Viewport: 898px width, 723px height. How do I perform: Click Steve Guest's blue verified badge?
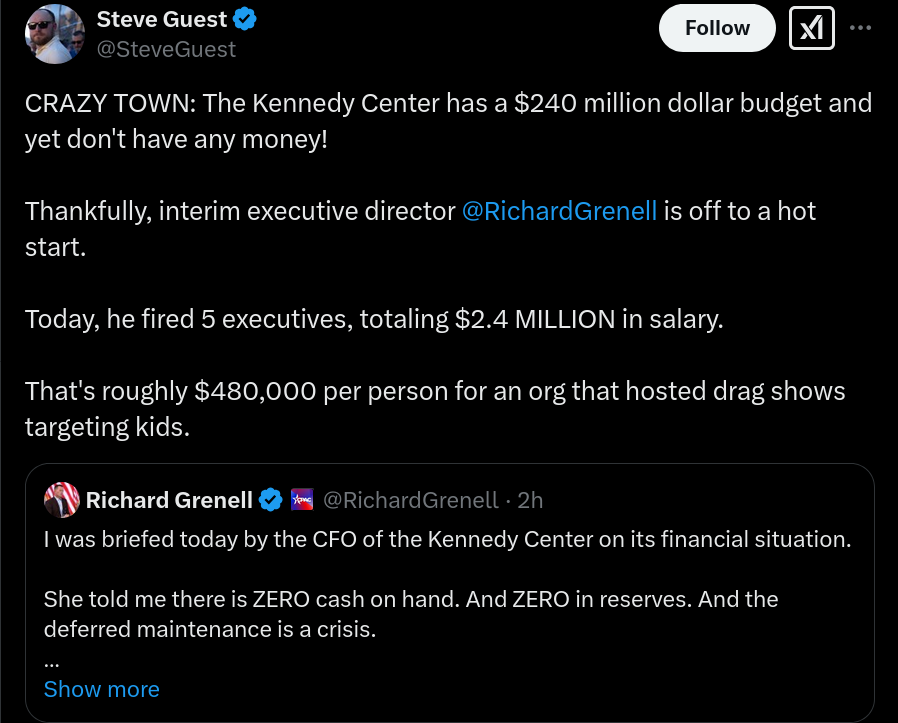point(245,19)
